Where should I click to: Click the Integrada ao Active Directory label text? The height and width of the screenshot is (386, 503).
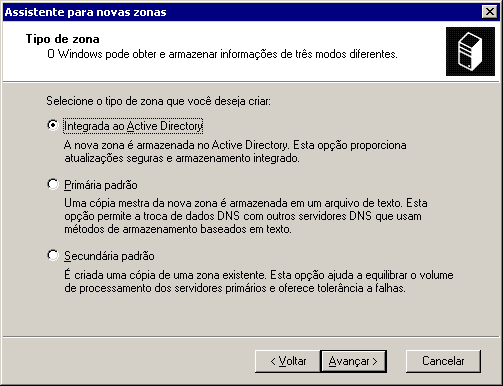(133, 126)
